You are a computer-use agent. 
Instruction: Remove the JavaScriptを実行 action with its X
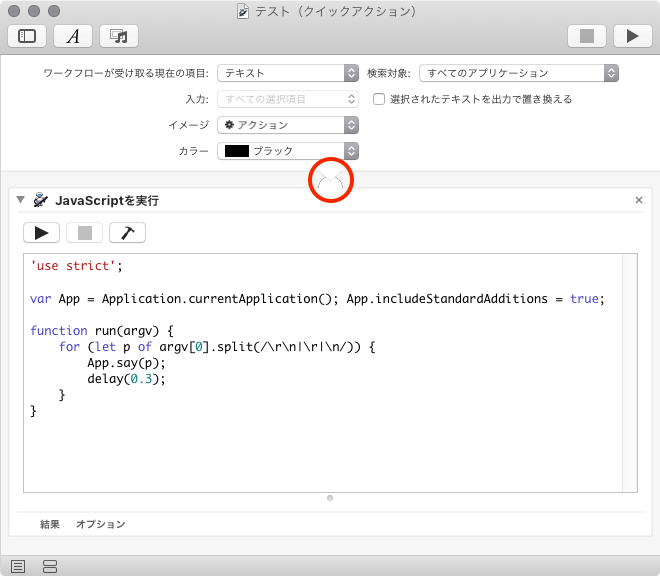[x=639, y=201]
